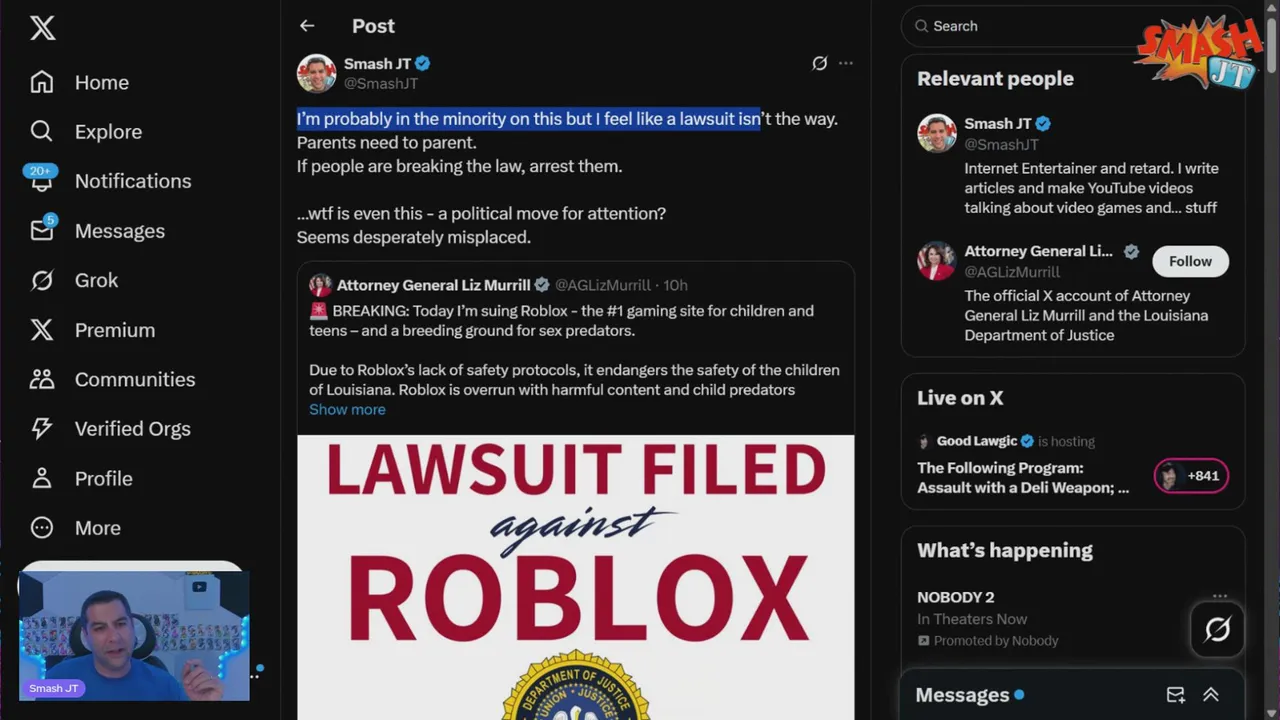
Task: Click the X logo icon
Action: coord(42,28)
